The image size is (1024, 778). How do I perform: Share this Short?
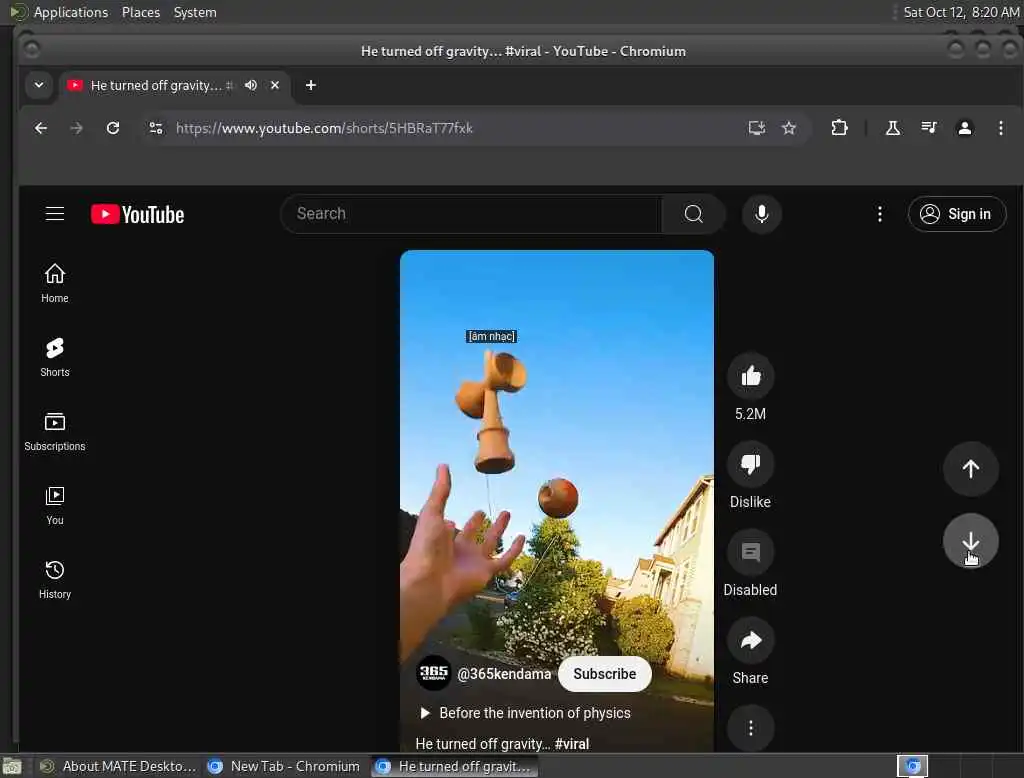[750, 640]
